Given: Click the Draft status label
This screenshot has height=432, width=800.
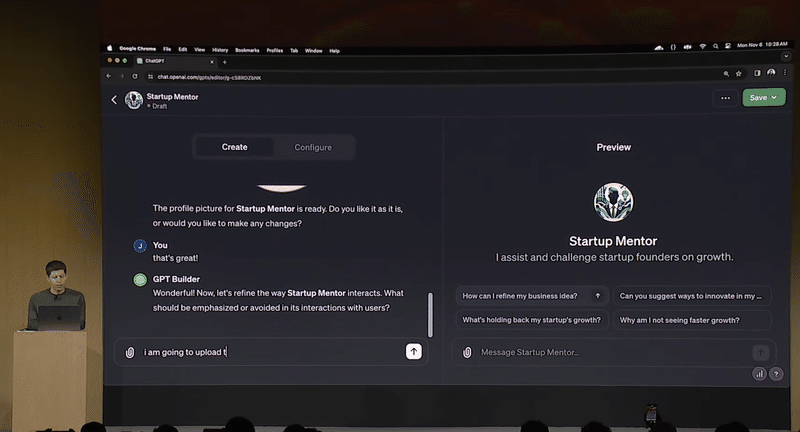Looking at the screenshot, I should click(157, 106).
